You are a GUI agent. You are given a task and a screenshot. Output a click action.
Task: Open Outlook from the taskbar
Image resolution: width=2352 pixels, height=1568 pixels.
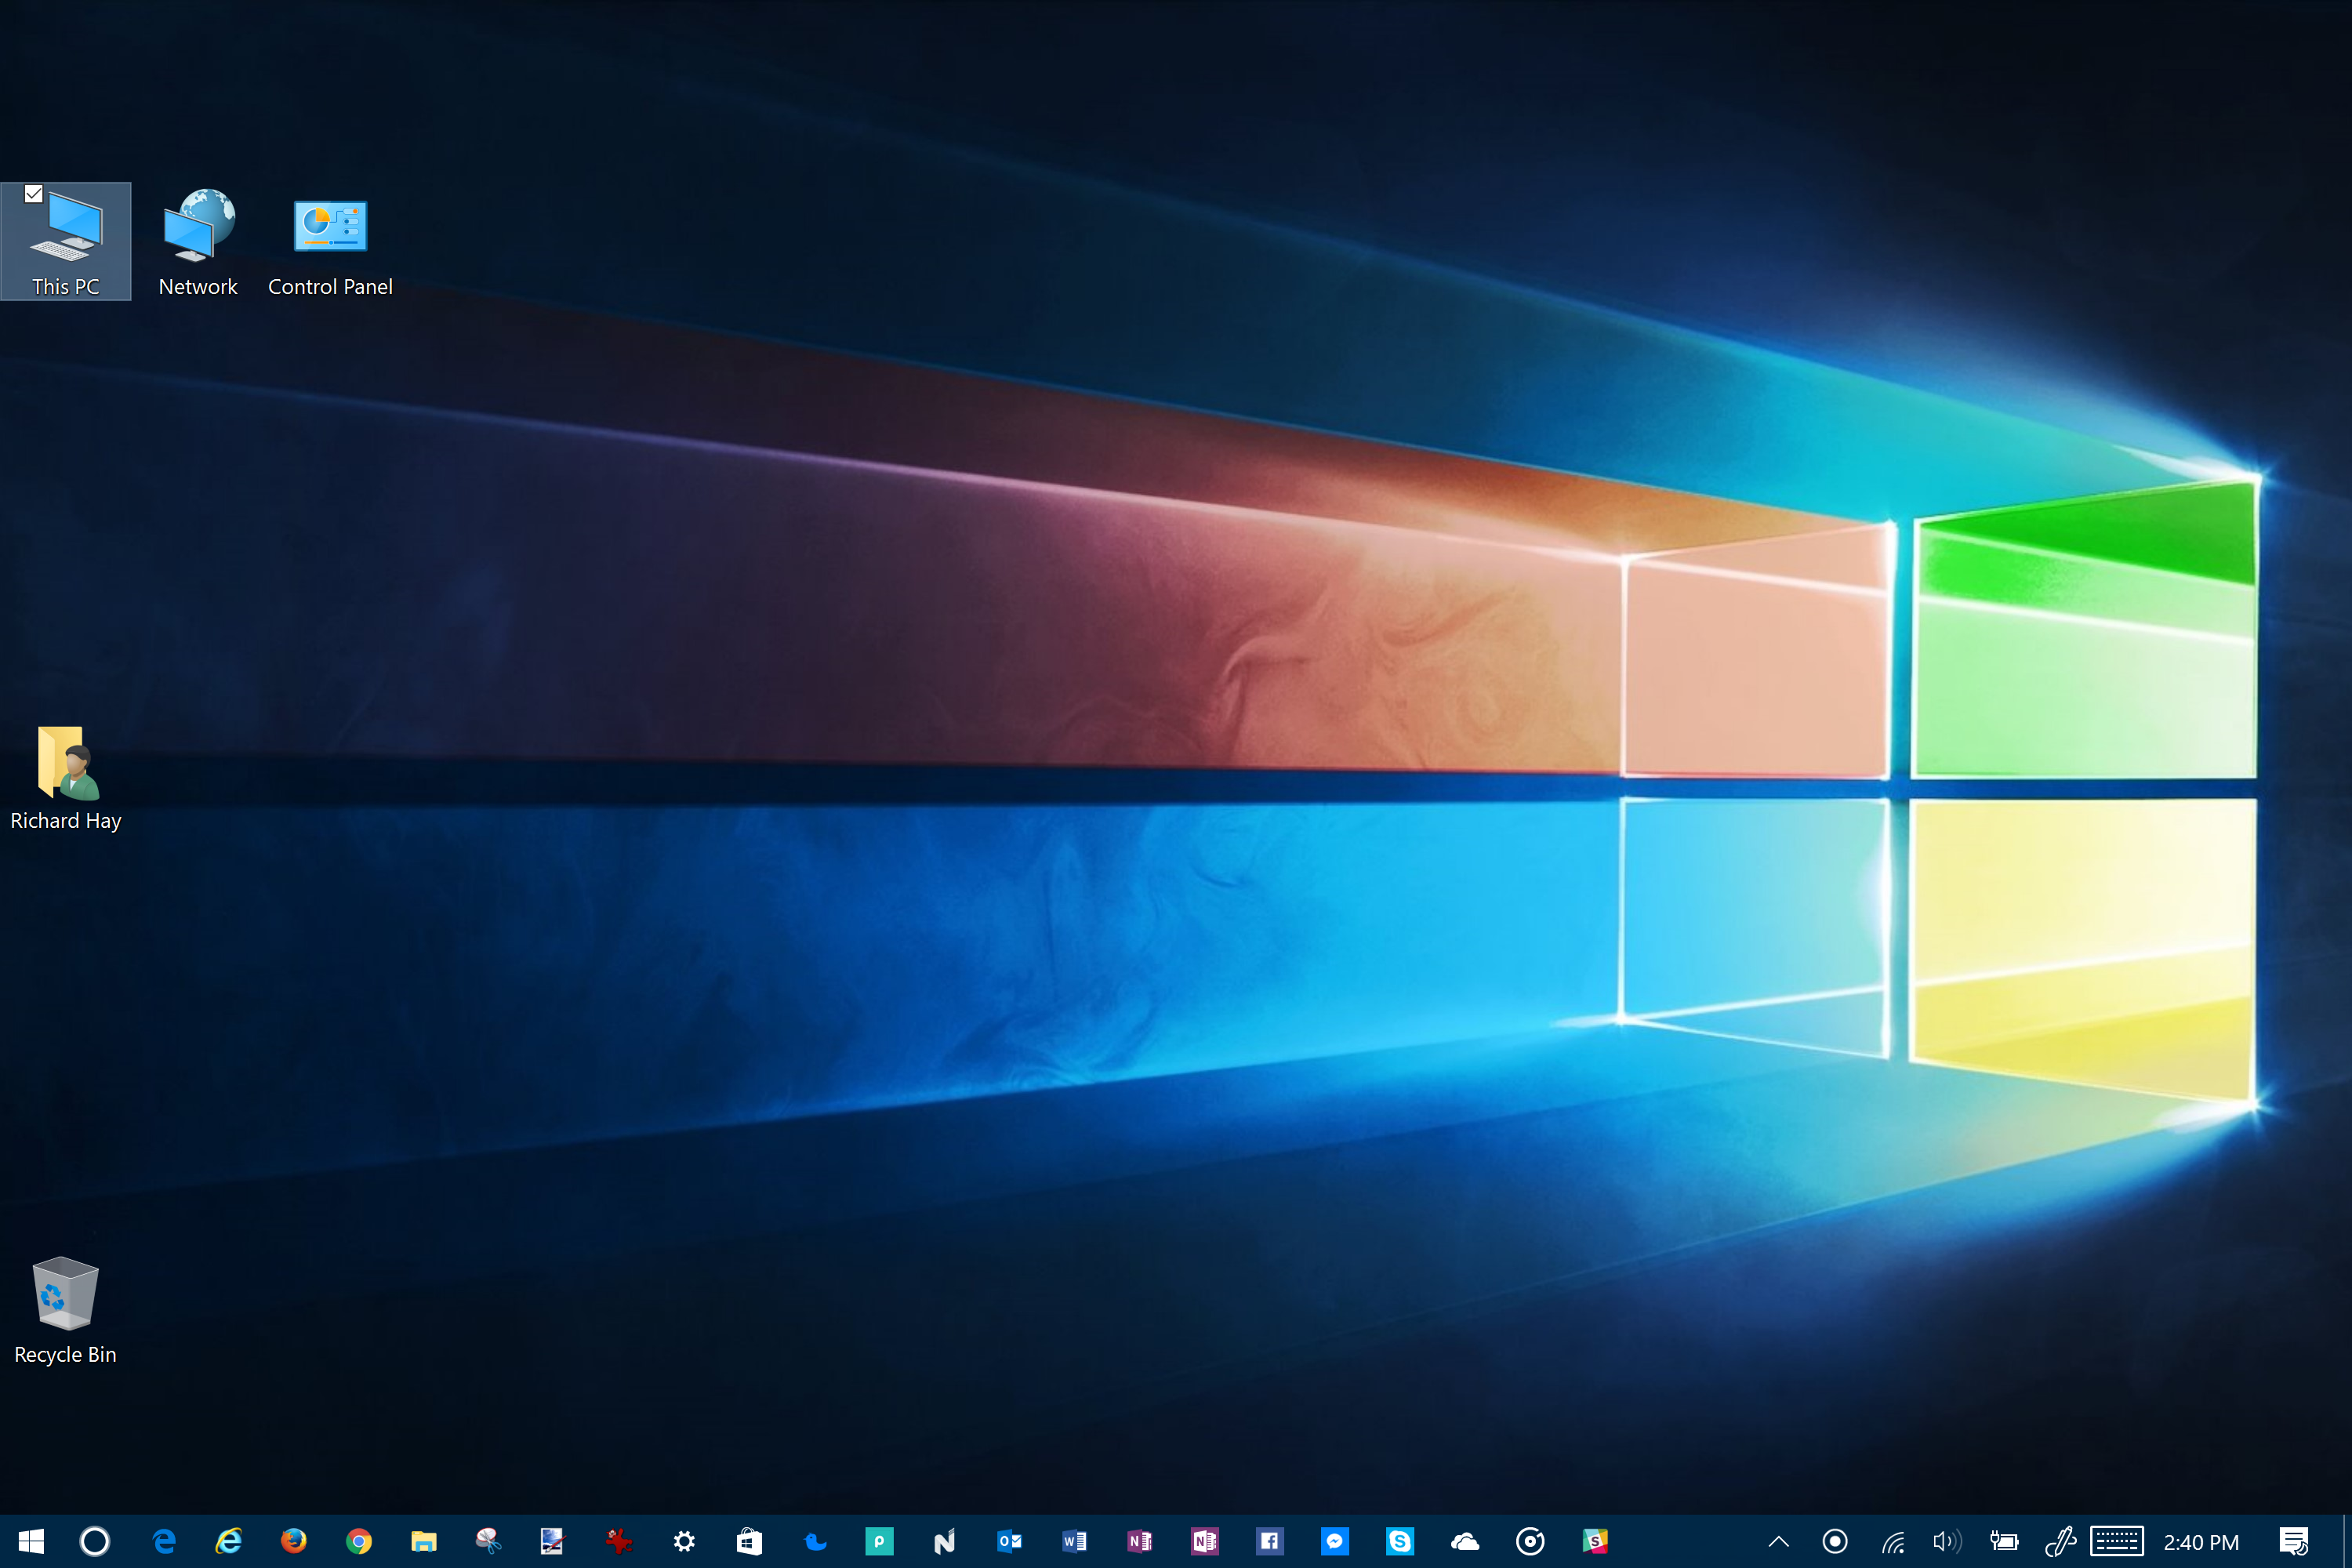tap(1009, 1541)
